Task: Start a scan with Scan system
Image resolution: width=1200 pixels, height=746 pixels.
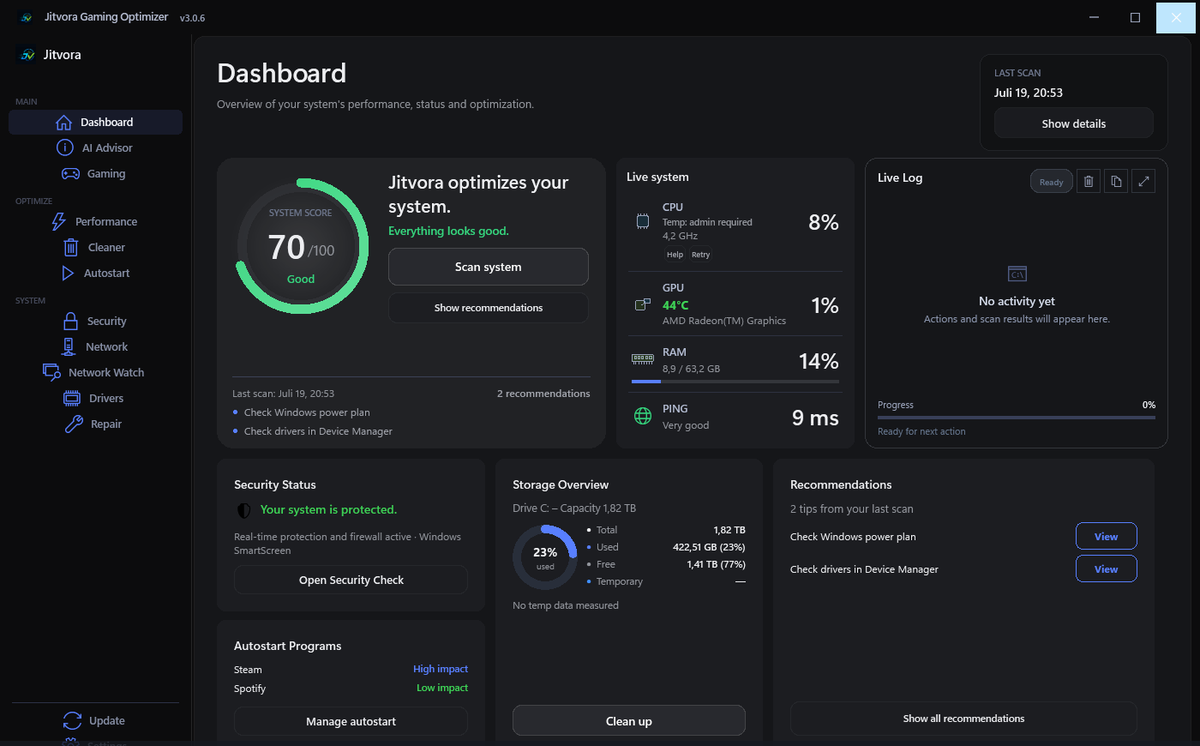Action: click(x=488, y=267)
